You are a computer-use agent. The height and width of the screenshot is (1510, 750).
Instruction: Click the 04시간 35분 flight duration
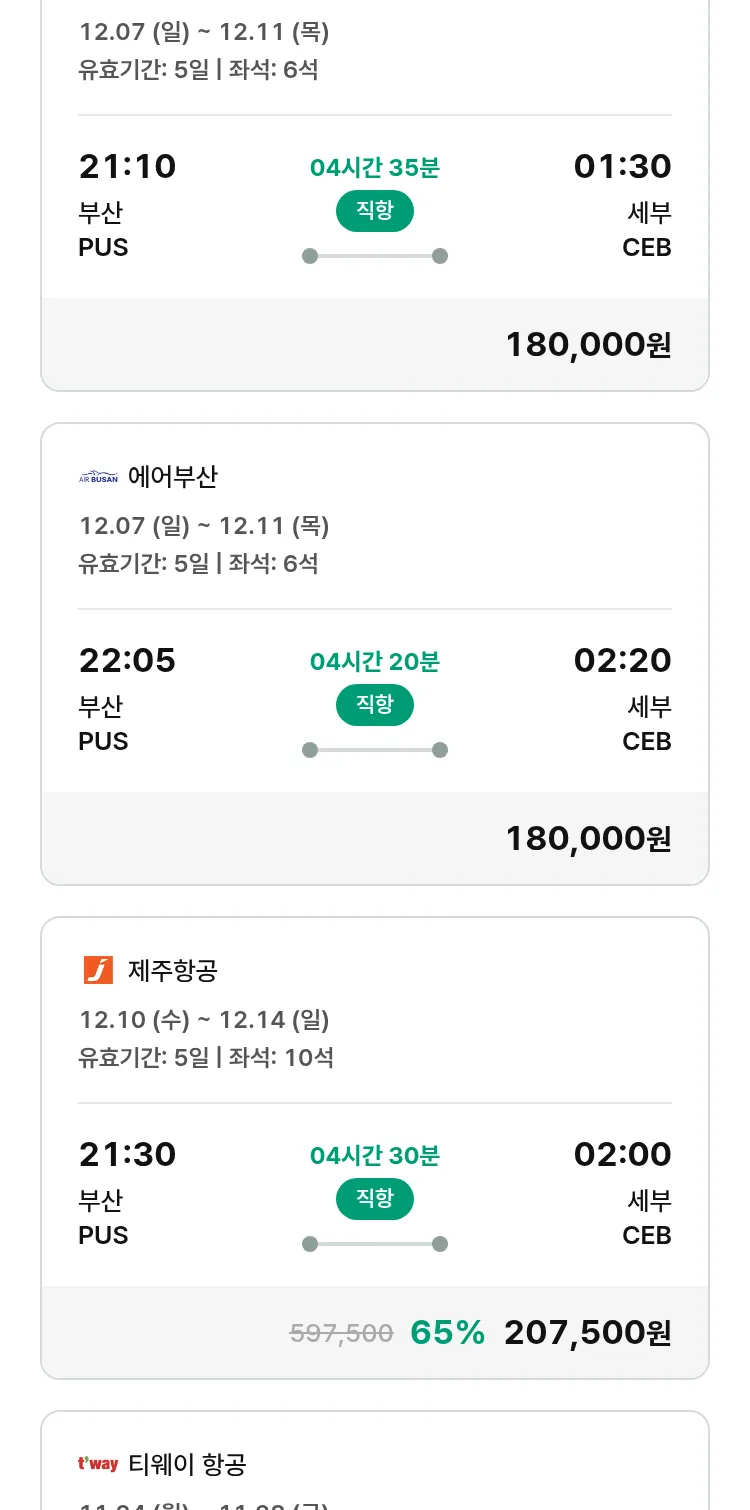[x=375, y=168]
